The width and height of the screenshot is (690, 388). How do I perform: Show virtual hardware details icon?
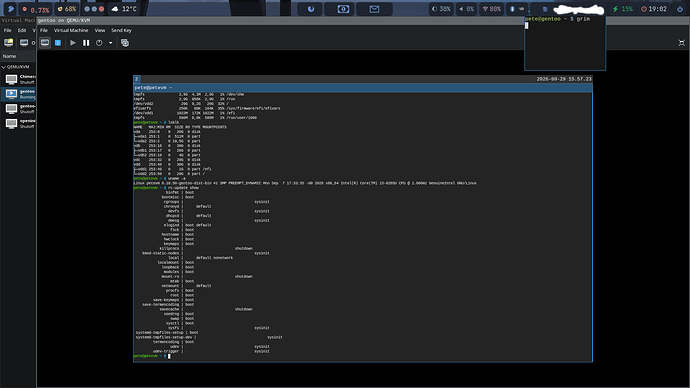[58, 43]
